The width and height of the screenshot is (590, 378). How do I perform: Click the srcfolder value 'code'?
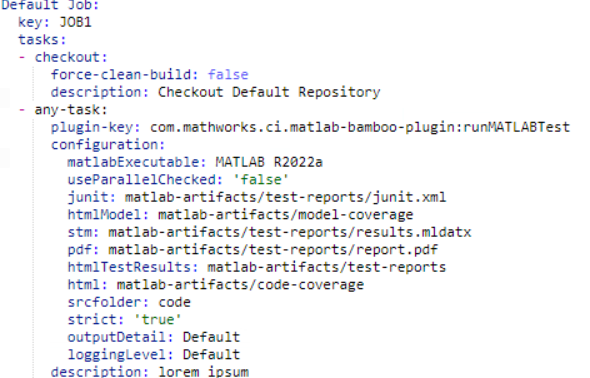[x=174, y=302]
